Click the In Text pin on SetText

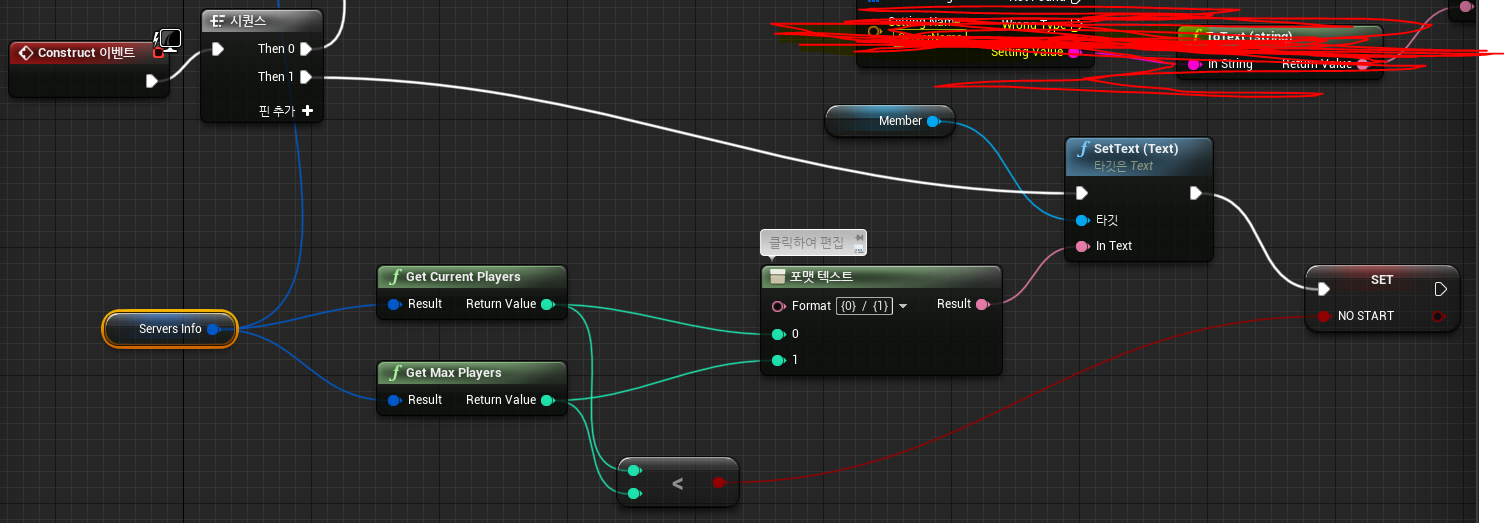[1082, 246]
